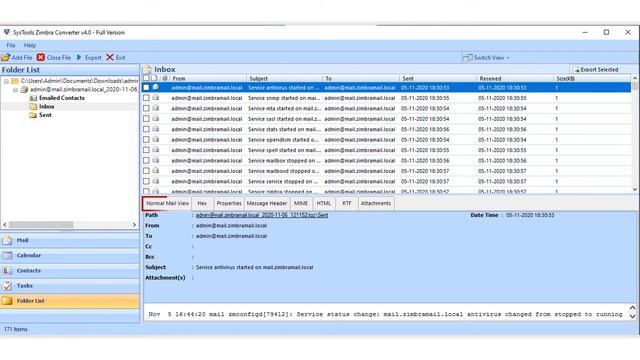Open the Switch View dropdown
640x360 pixels.
[x=486, y=58]
